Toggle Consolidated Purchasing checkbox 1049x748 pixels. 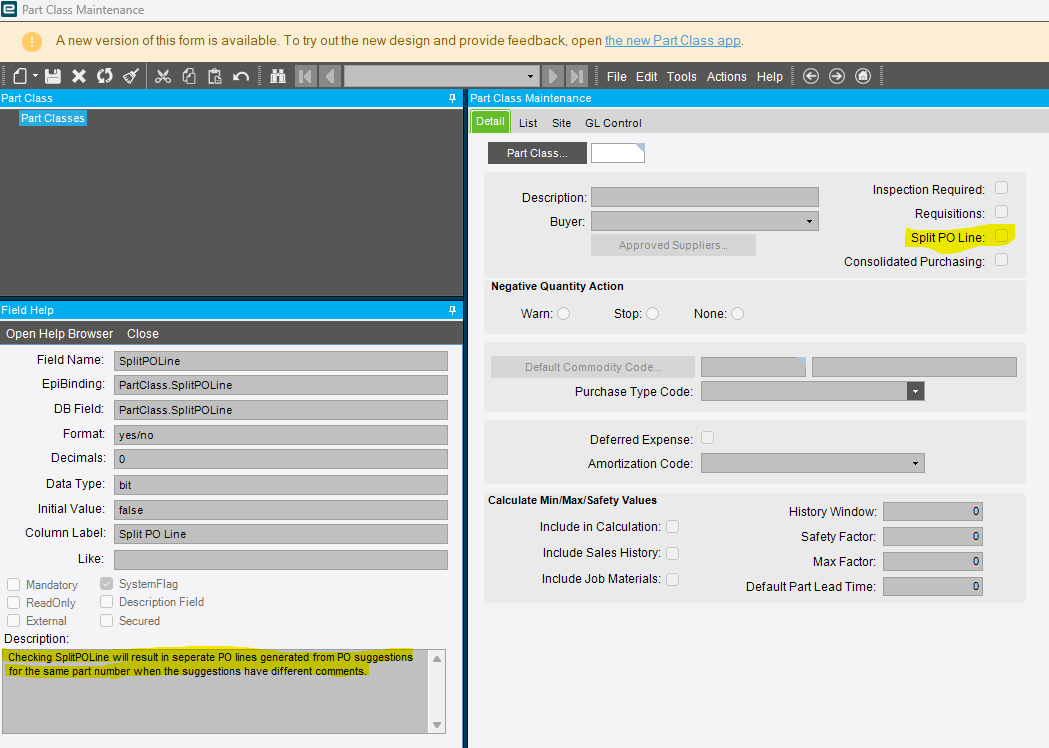(x=1002, y=260)
